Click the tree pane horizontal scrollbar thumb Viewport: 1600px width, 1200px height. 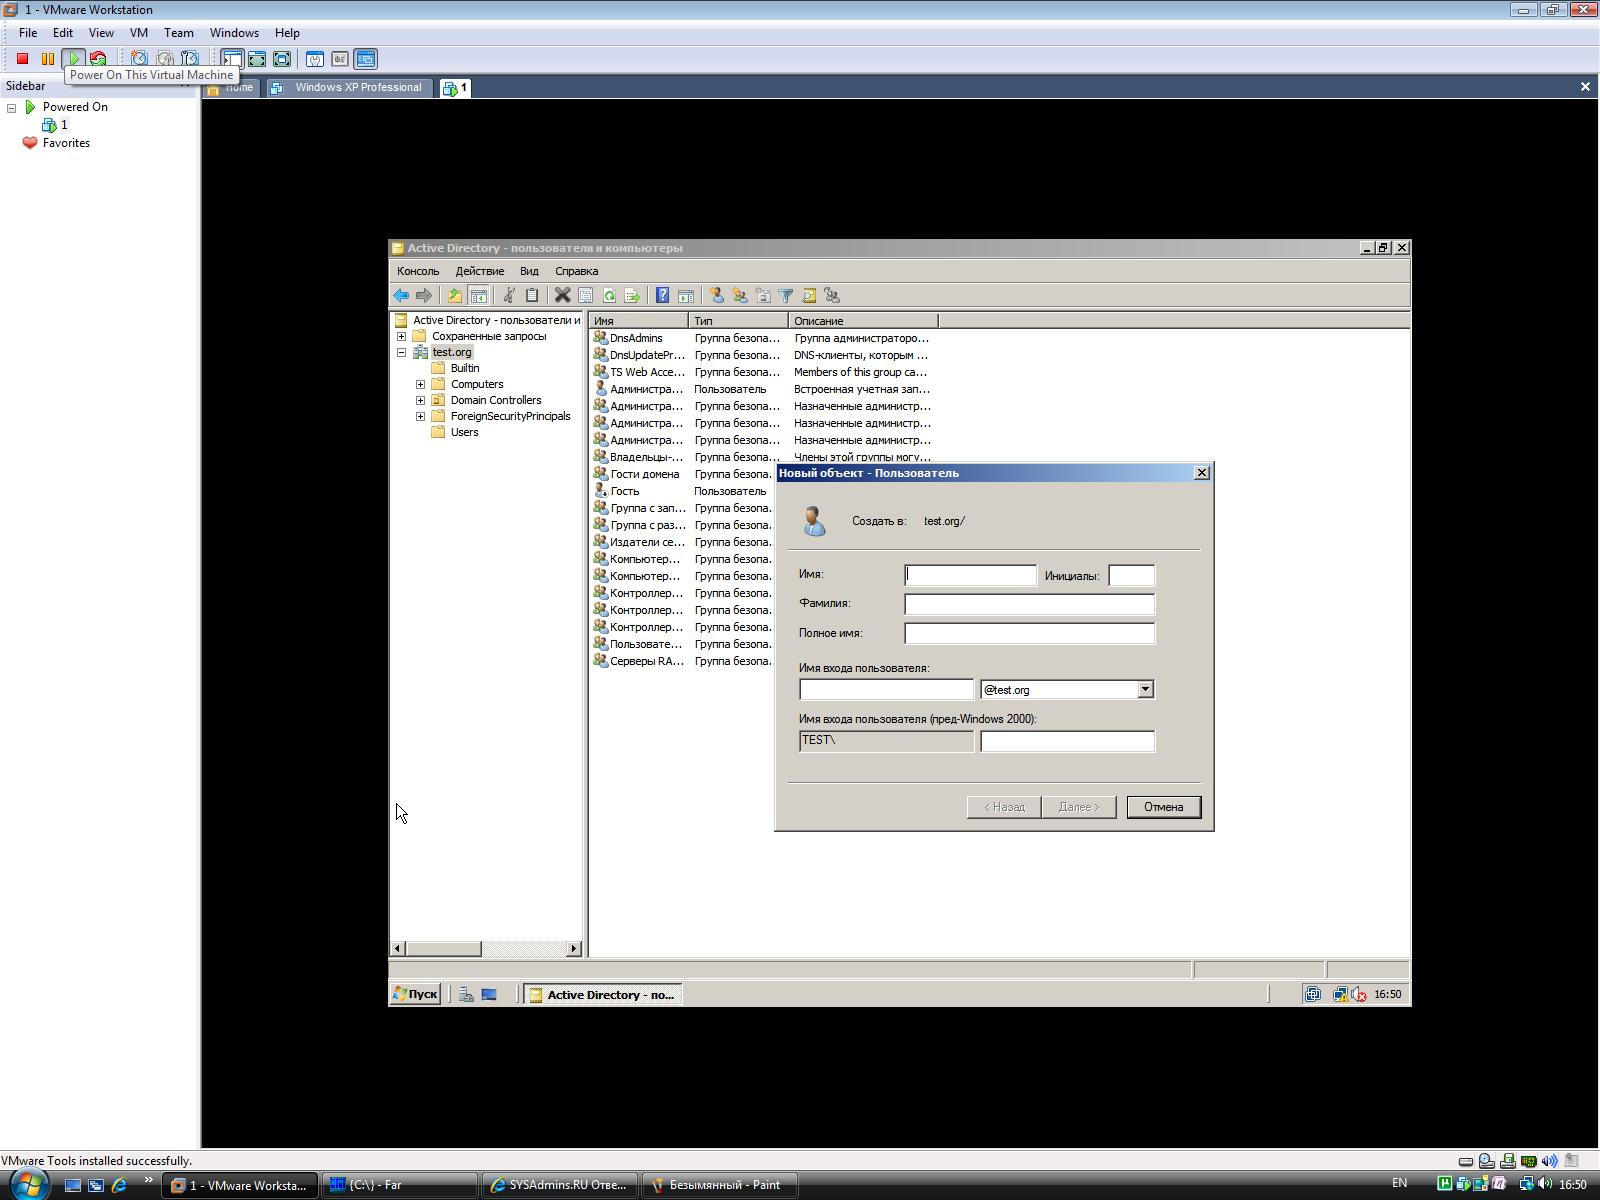tap(443, 948)
